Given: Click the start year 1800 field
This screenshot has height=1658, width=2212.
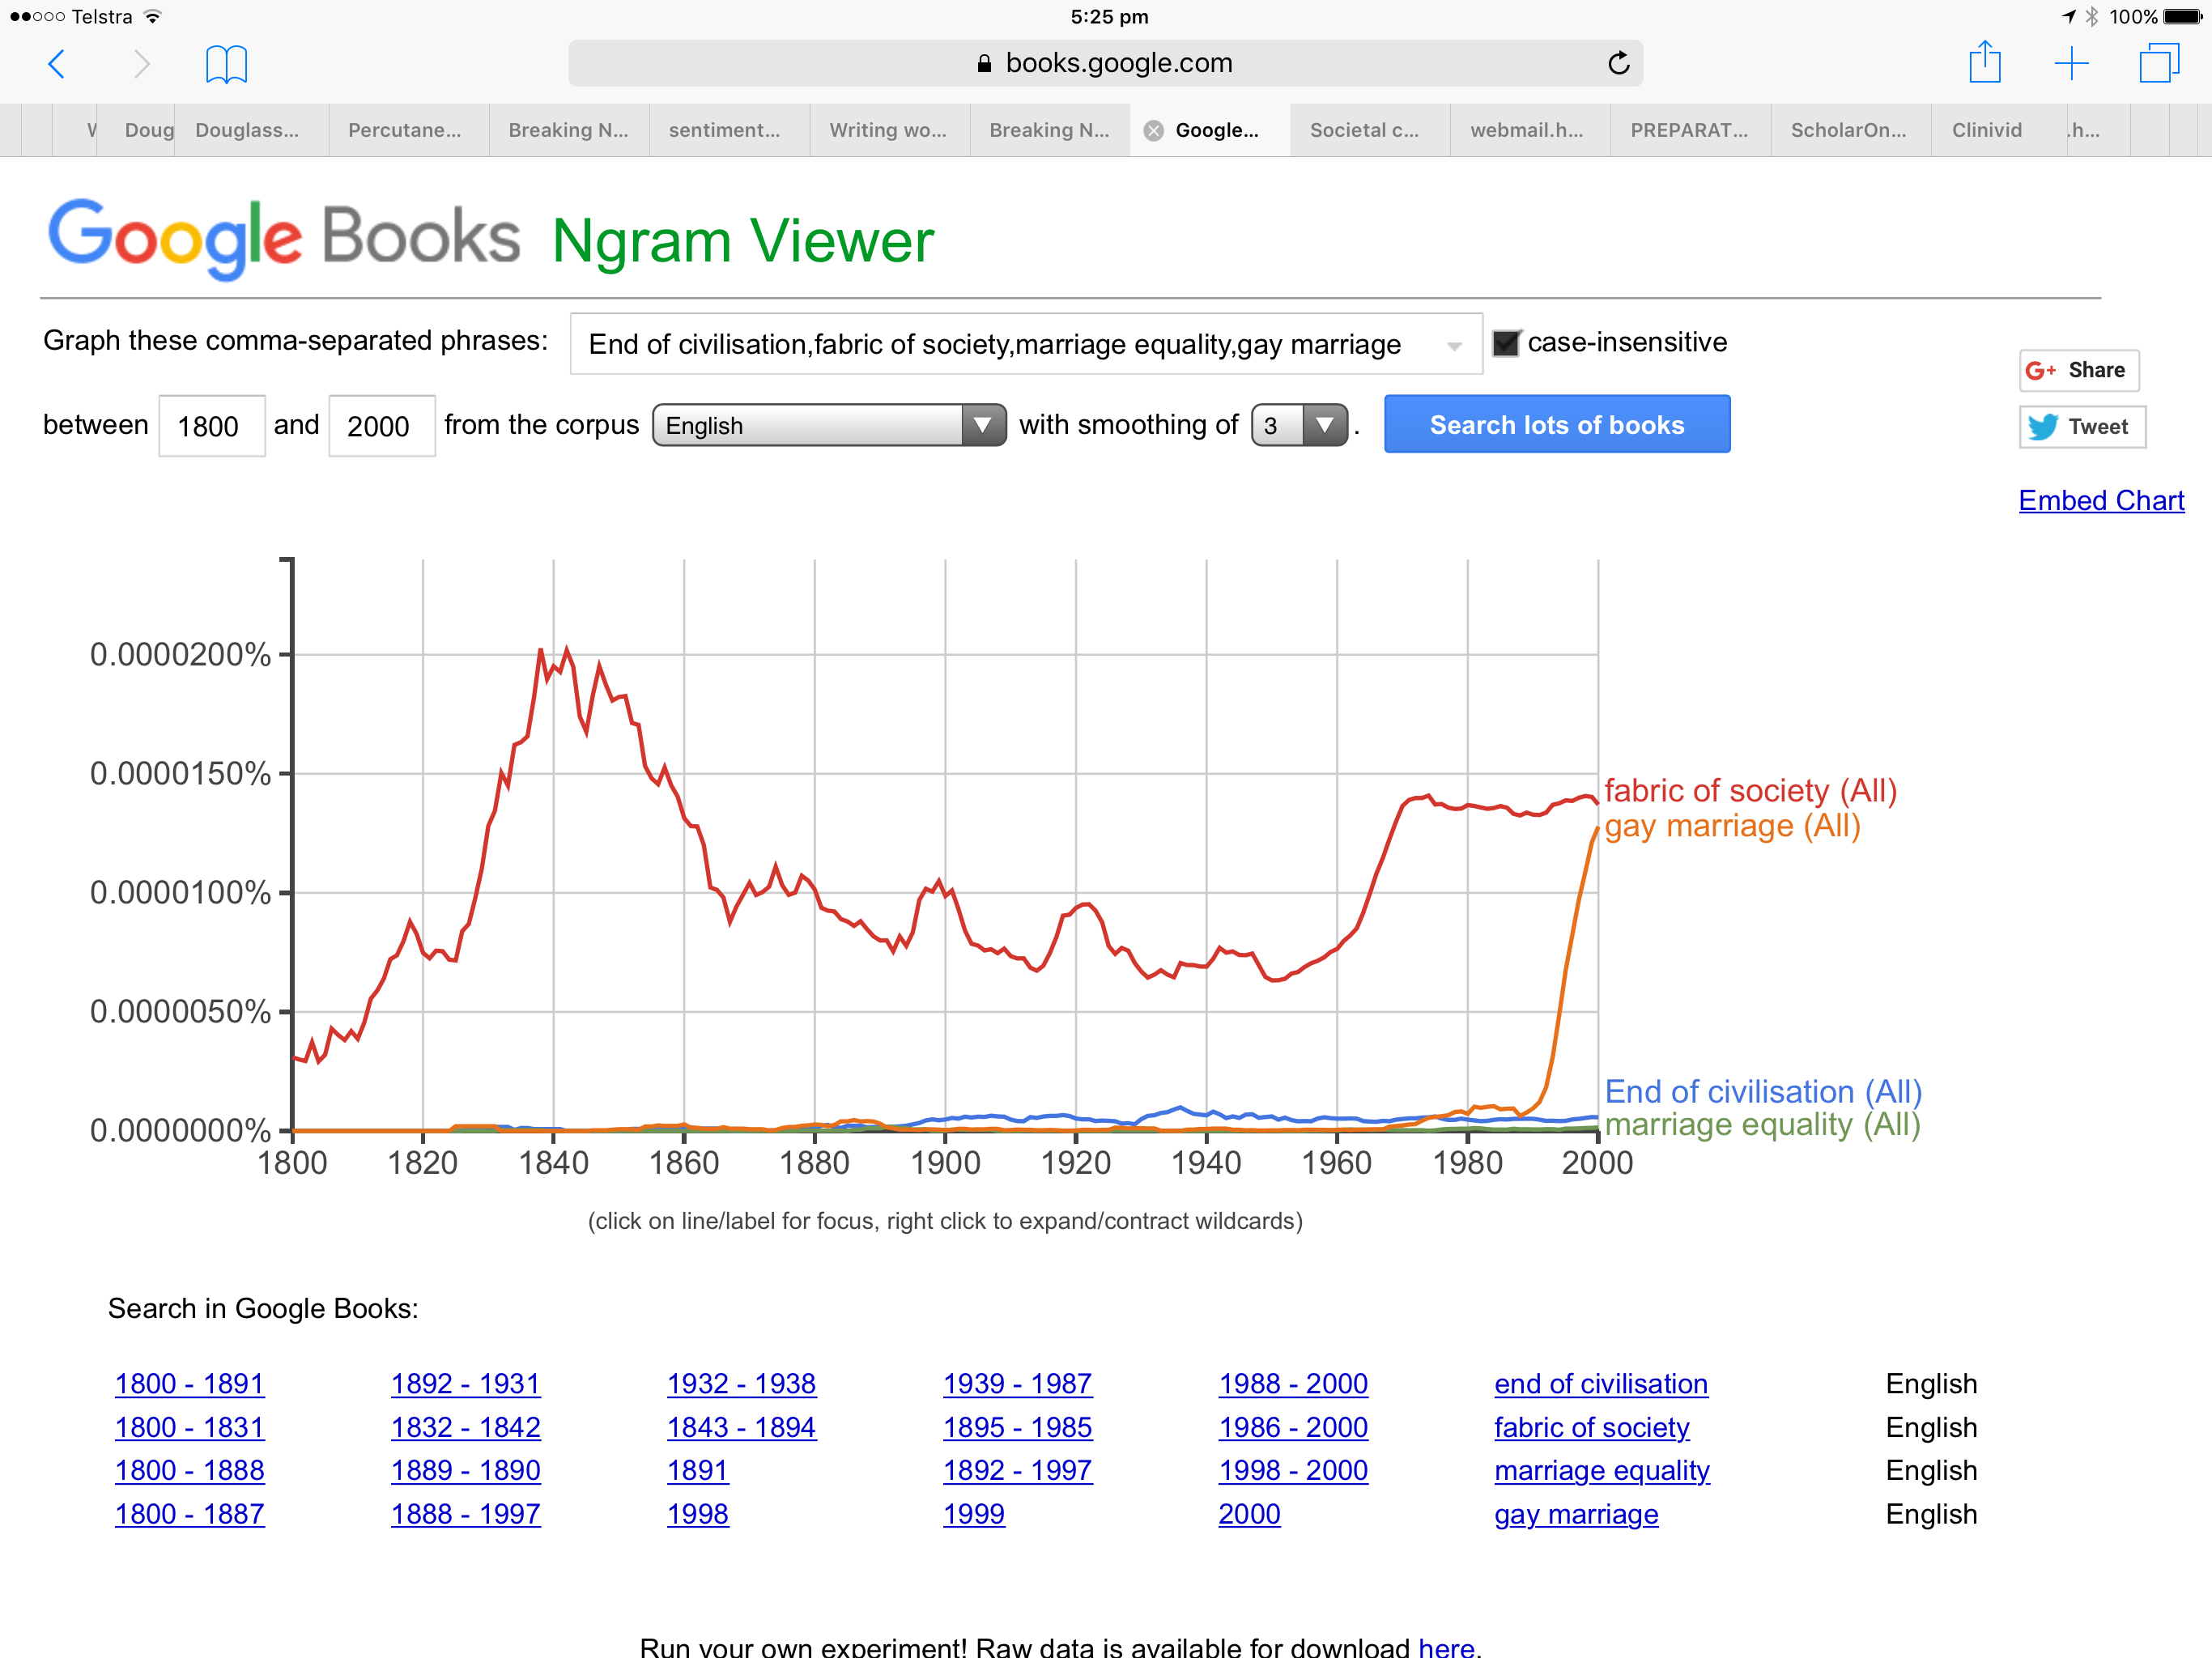Looking at the screenshot, I should (x=211, y=426).
